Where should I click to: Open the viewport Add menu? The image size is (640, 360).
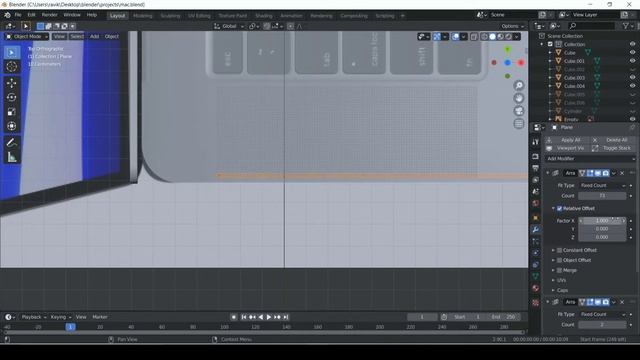pos(94,36)
